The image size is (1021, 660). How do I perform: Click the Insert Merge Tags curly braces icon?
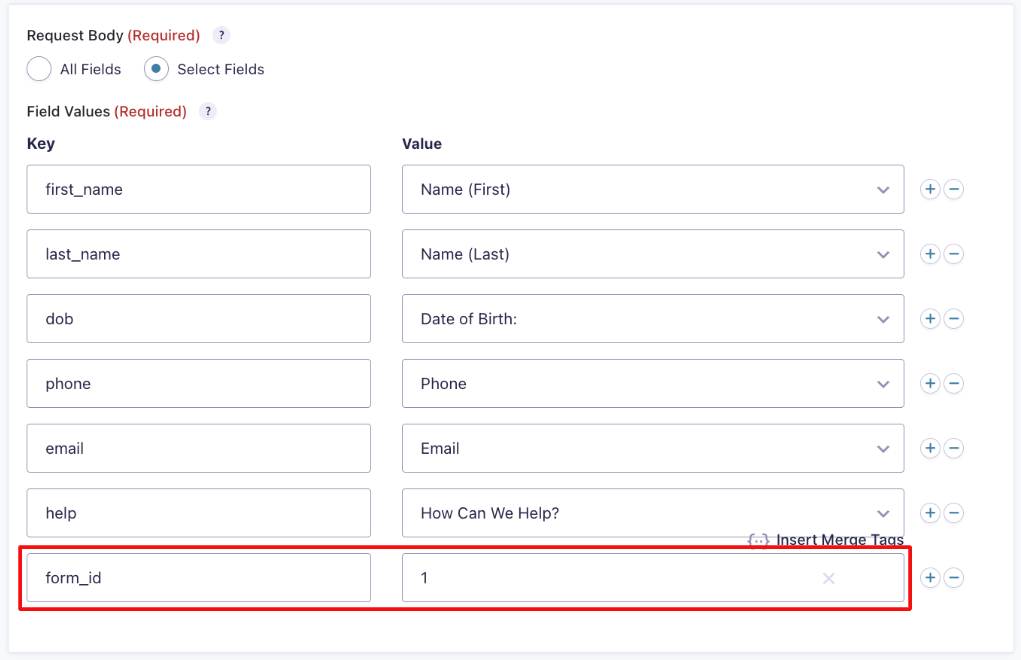point(758,540)
